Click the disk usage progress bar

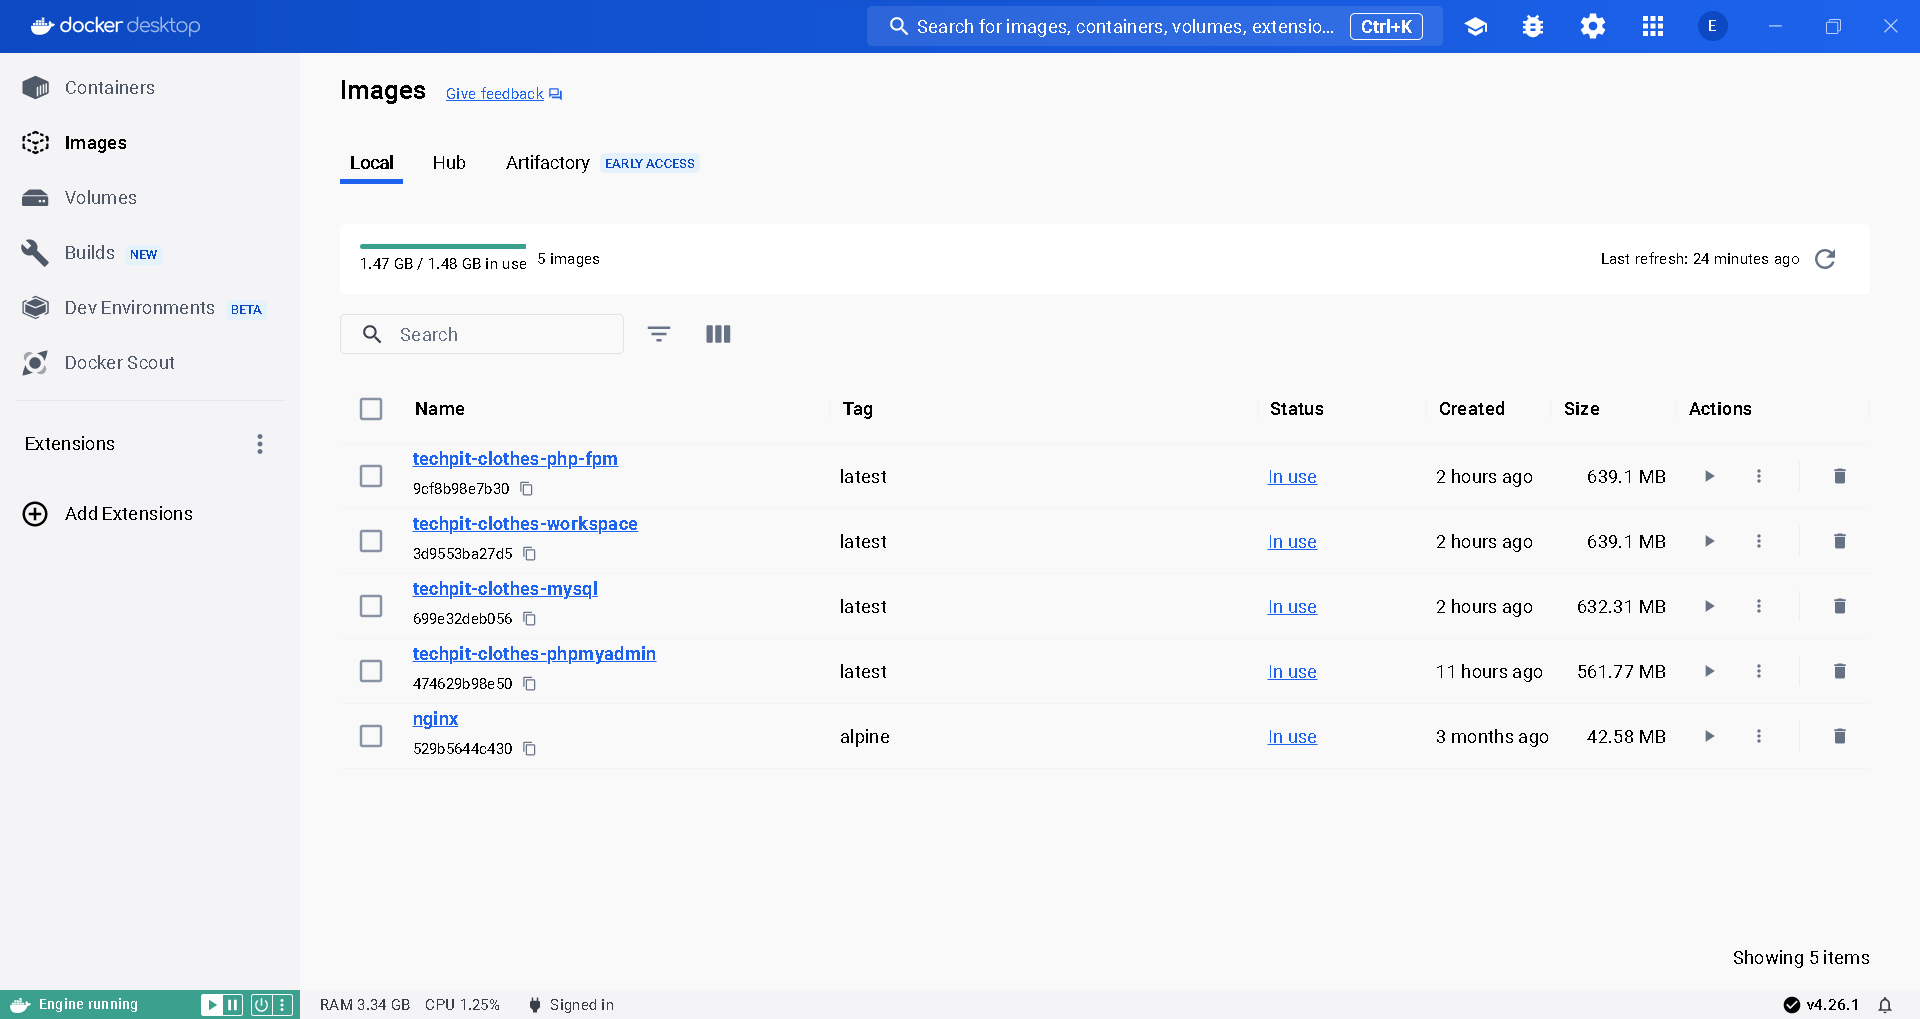point(443,245)
